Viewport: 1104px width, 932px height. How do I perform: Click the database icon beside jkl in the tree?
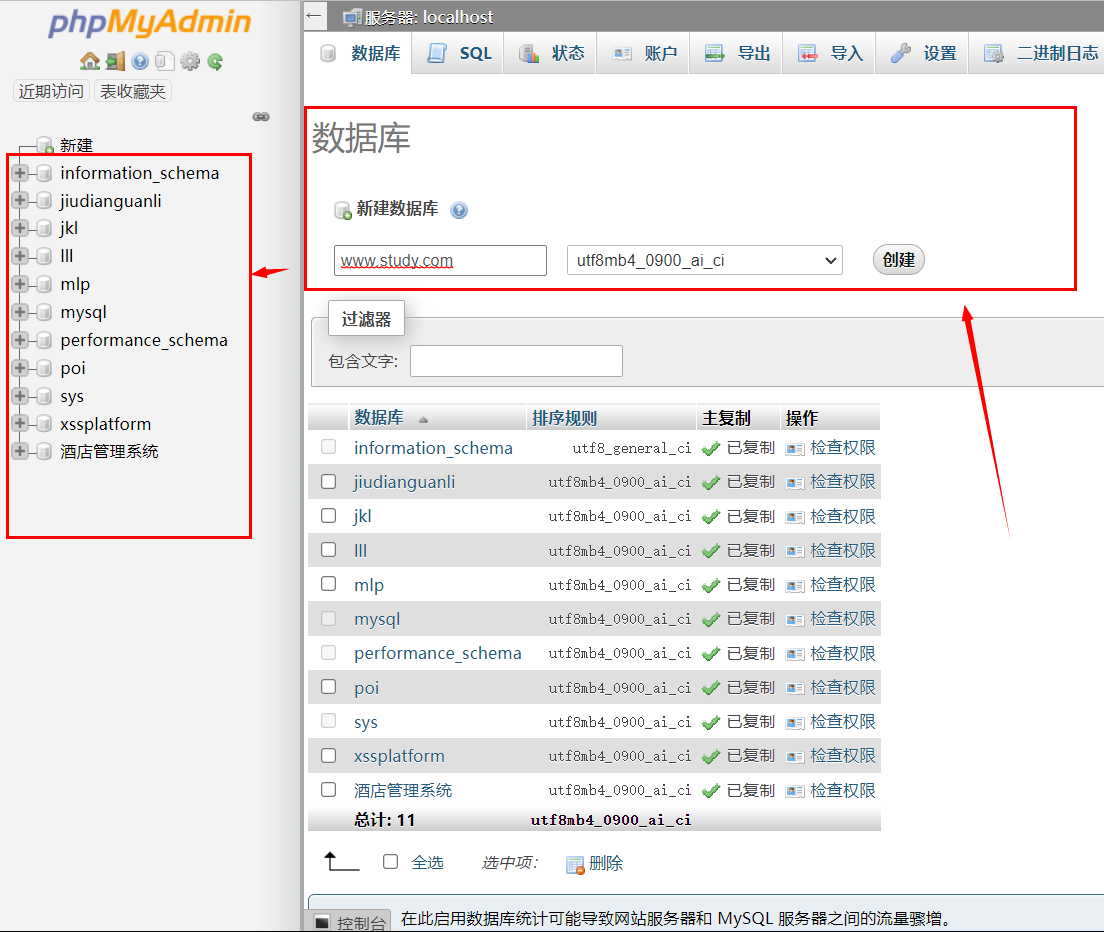click(x=44, y=228)
